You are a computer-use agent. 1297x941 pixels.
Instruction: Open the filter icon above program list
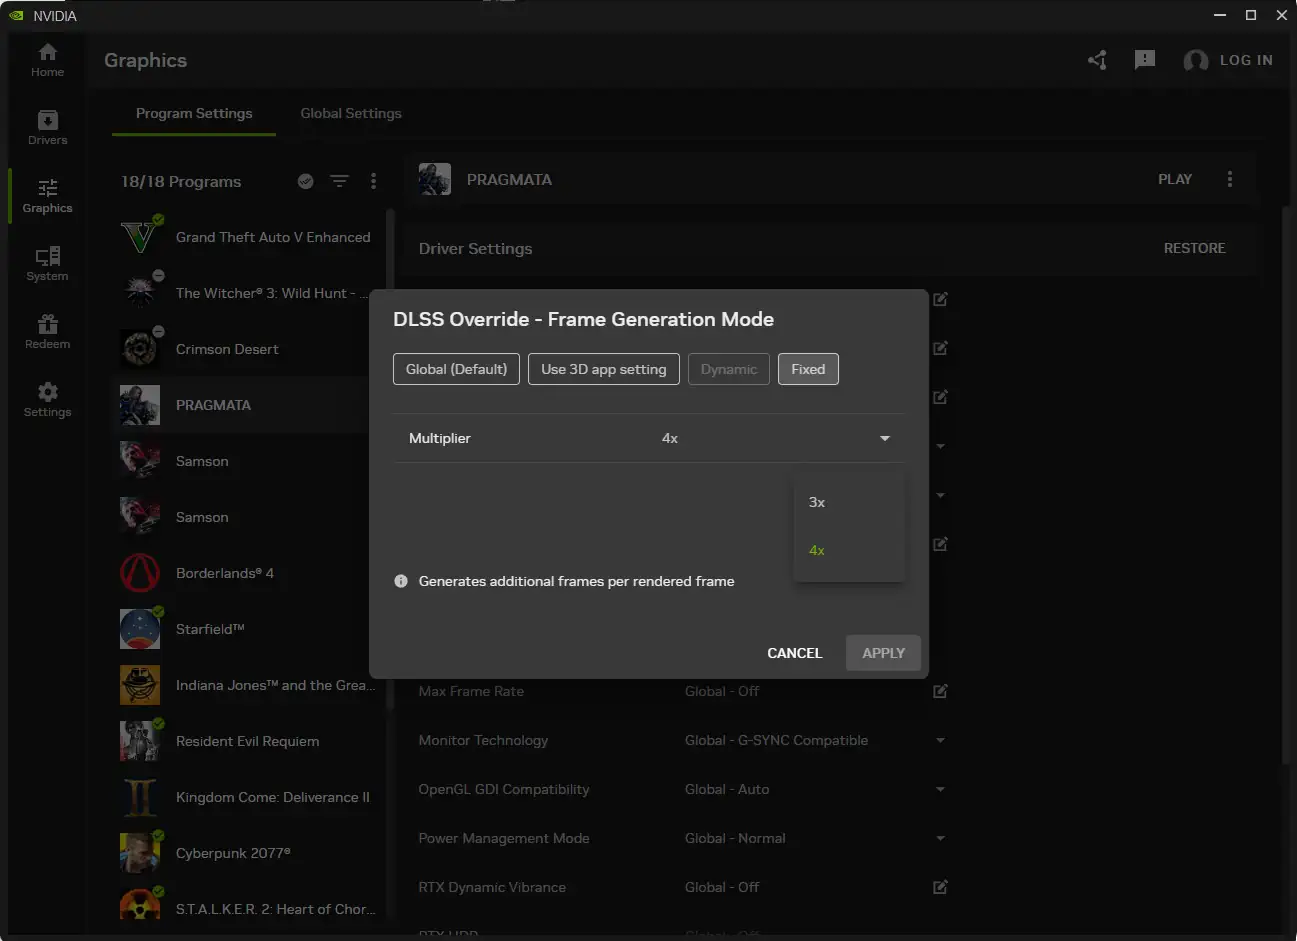tap(340, 181)
